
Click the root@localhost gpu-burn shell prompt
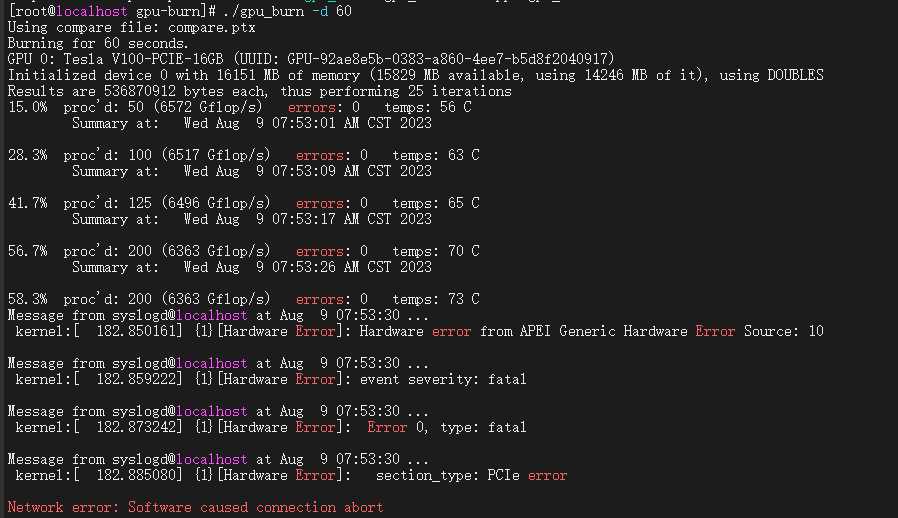click(109, 11)
